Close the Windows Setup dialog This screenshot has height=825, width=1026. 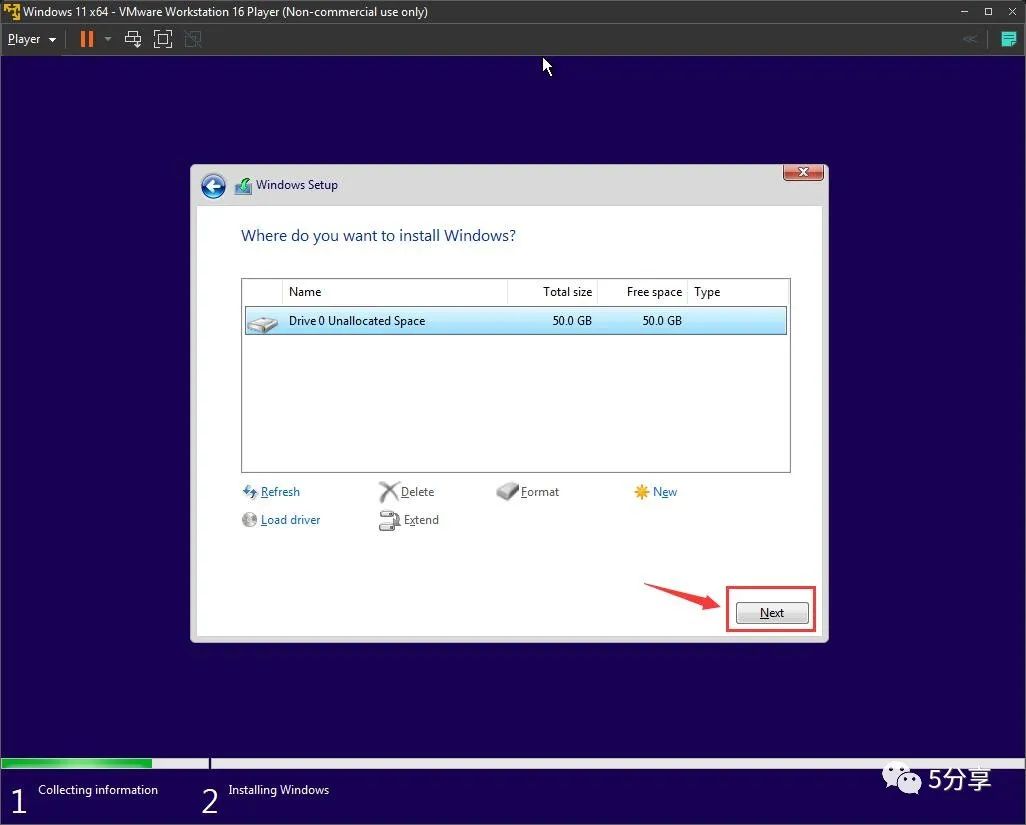click(803, 172)
